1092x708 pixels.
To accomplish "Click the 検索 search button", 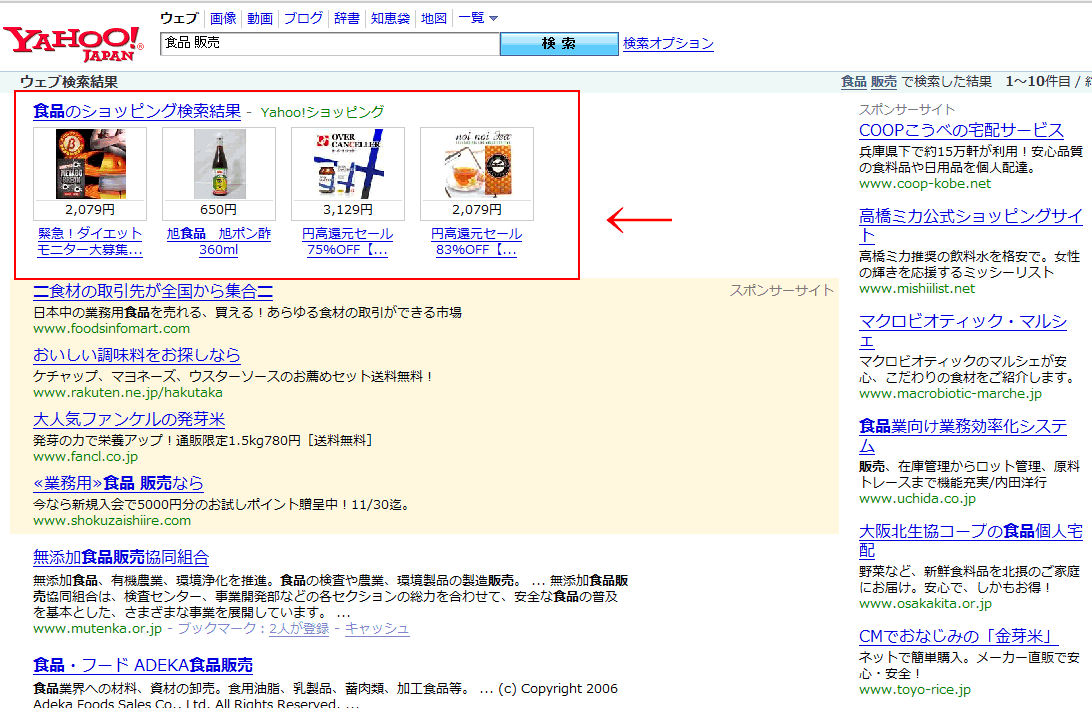I will coord(559,43).
